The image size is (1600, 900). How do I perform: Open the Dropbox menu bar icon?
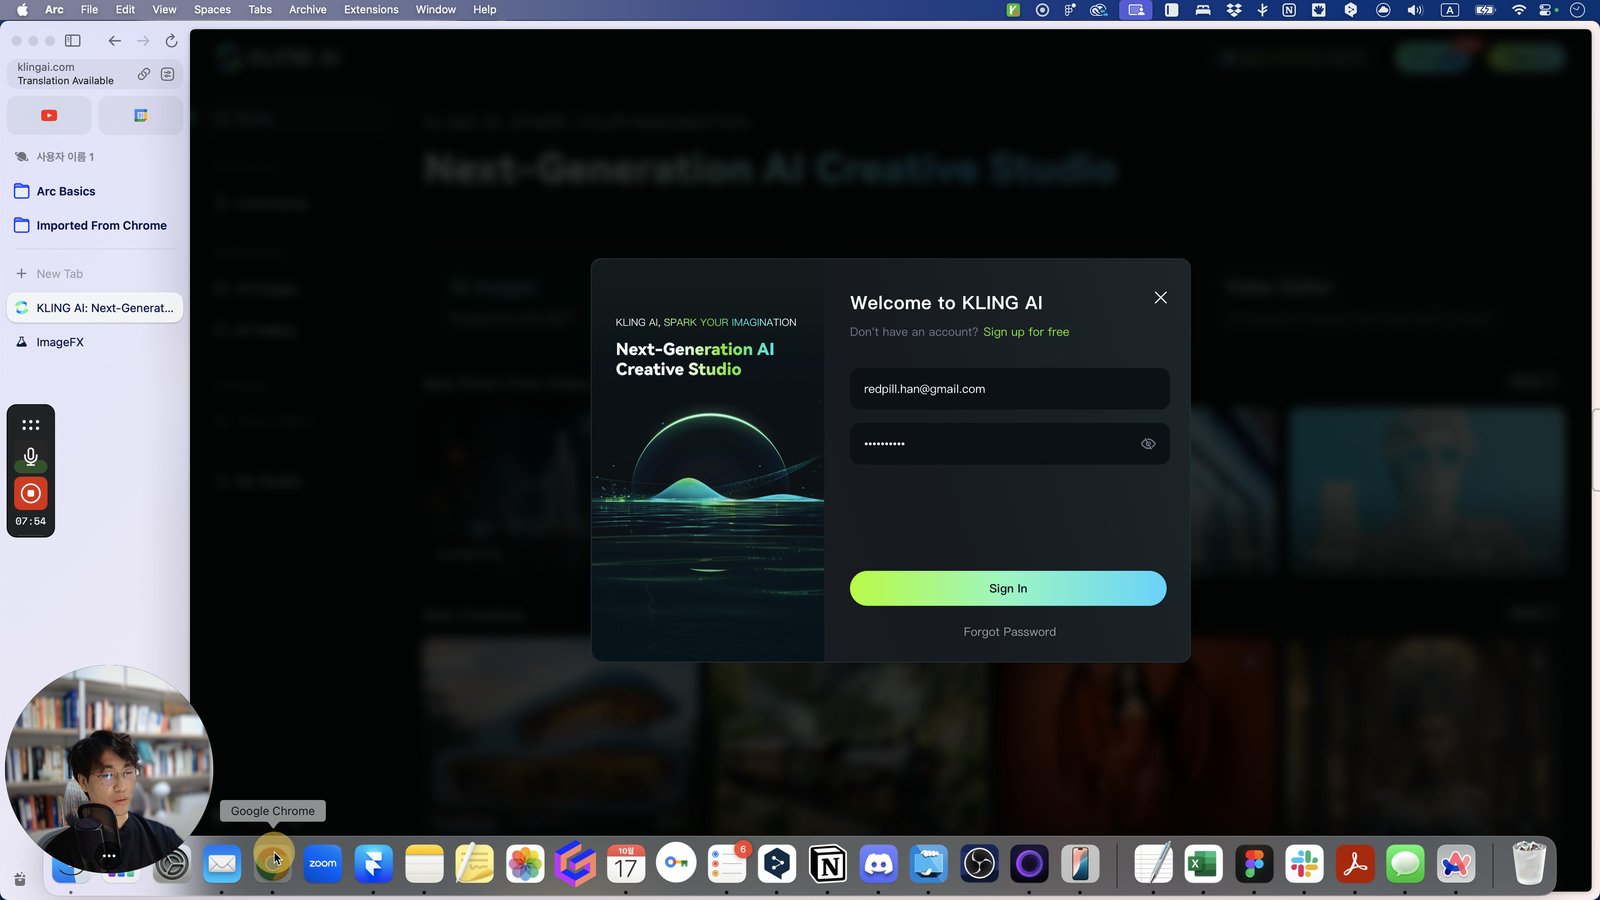pos(1234,10)
